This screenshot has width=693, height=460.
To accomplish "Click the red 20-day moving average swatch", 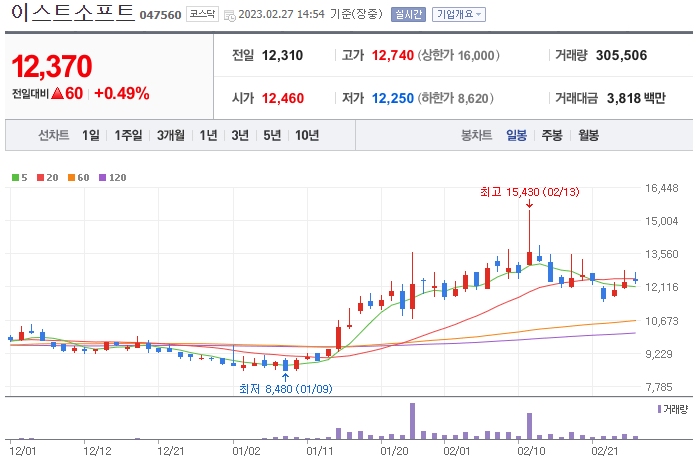I will click(x=41, y=178).
